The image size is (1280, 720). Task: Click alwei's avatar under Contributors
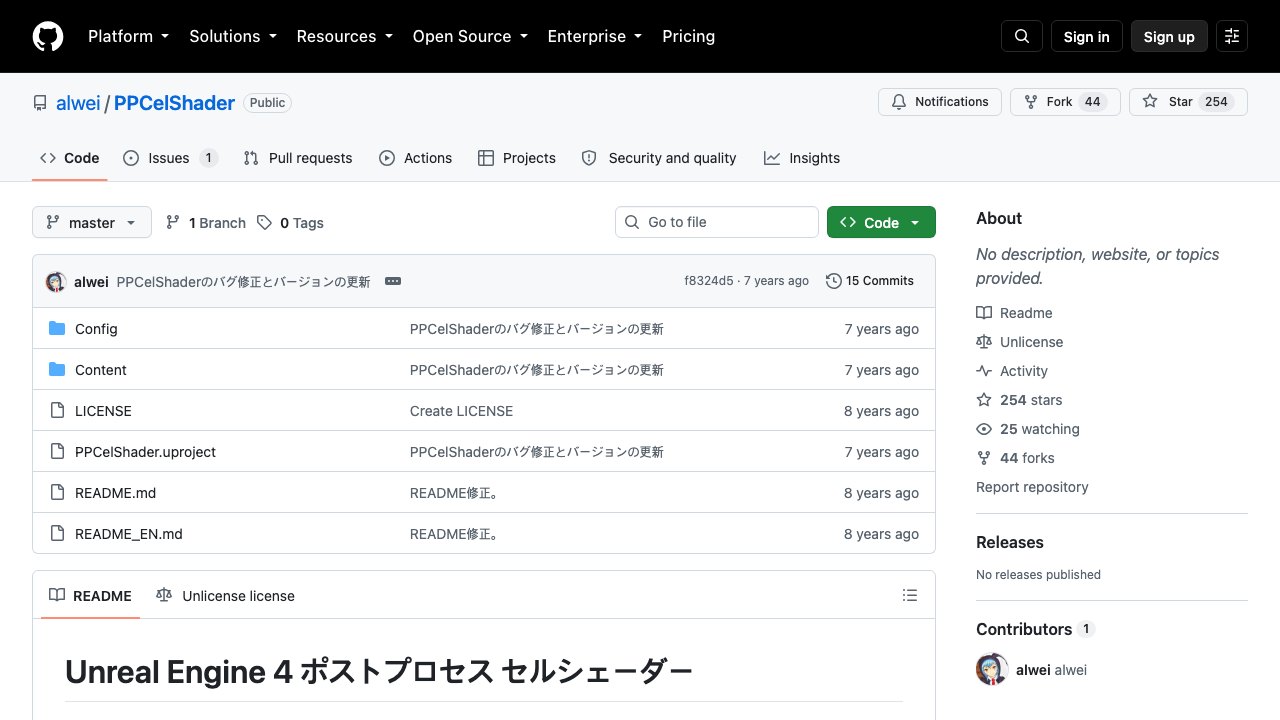pyautogui.click(x=992, y=669)
